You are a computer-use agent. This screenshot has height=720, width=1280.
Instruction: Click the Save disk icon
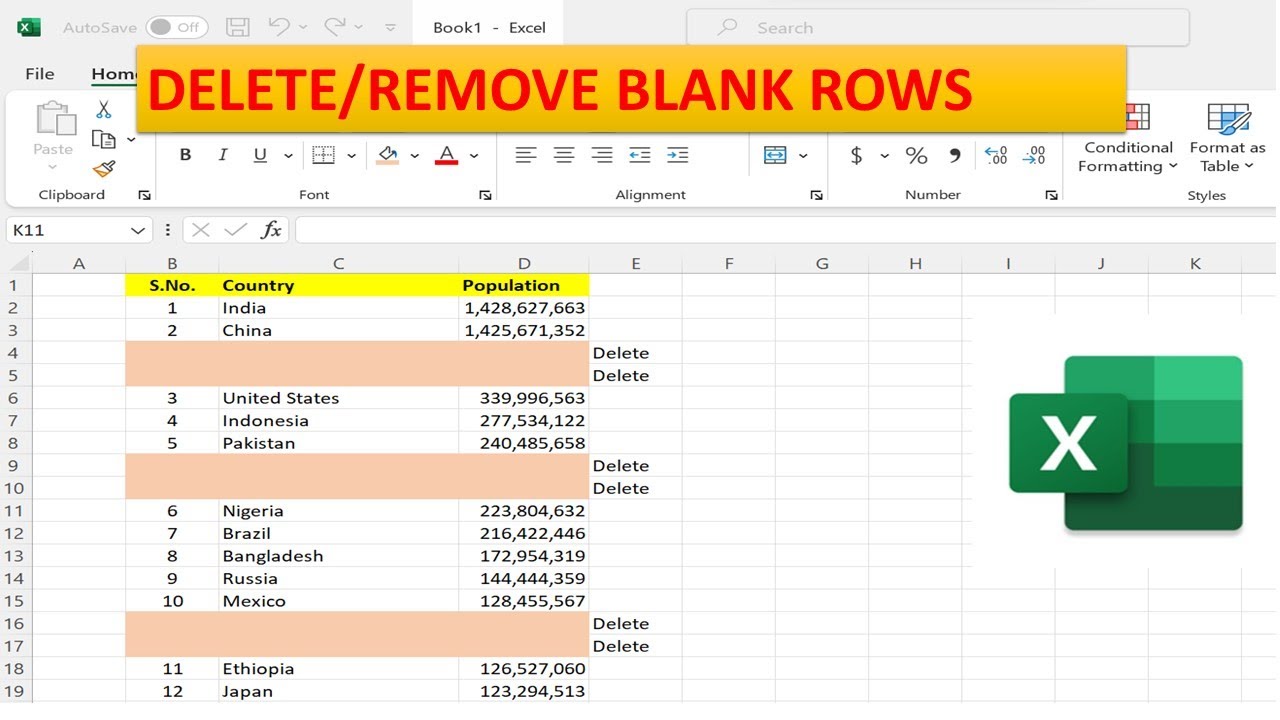click(237, 27)
